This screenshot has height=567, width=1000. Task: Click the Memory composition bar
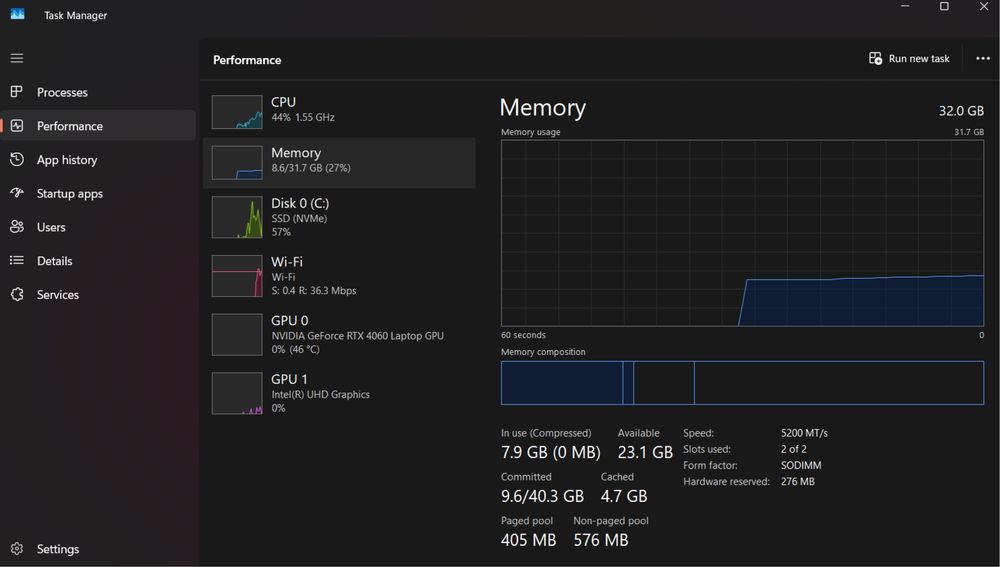(742, 383)
